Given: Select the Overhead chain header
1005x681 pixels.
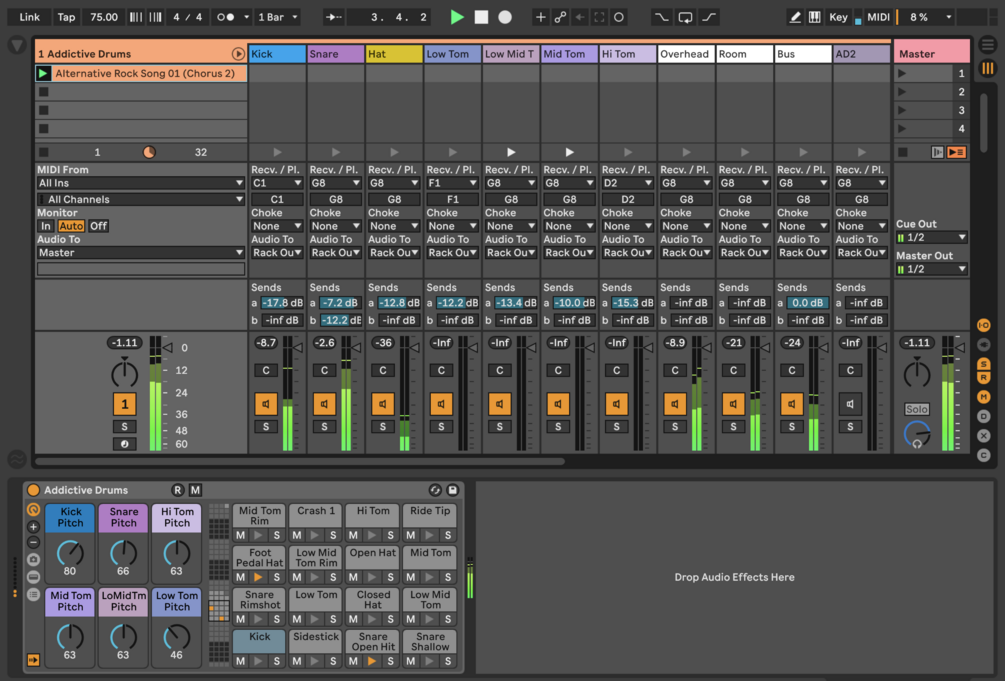Looking at the screenshot, I should (686, 54).
